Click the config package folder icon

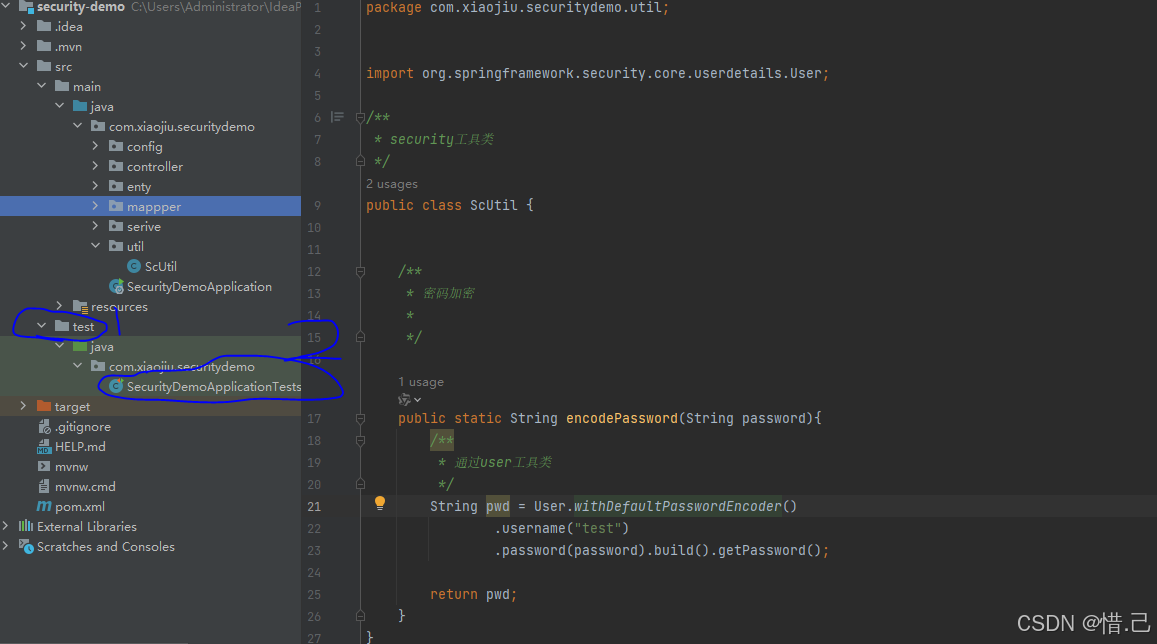pyautogui.click(x=116, y=146)
